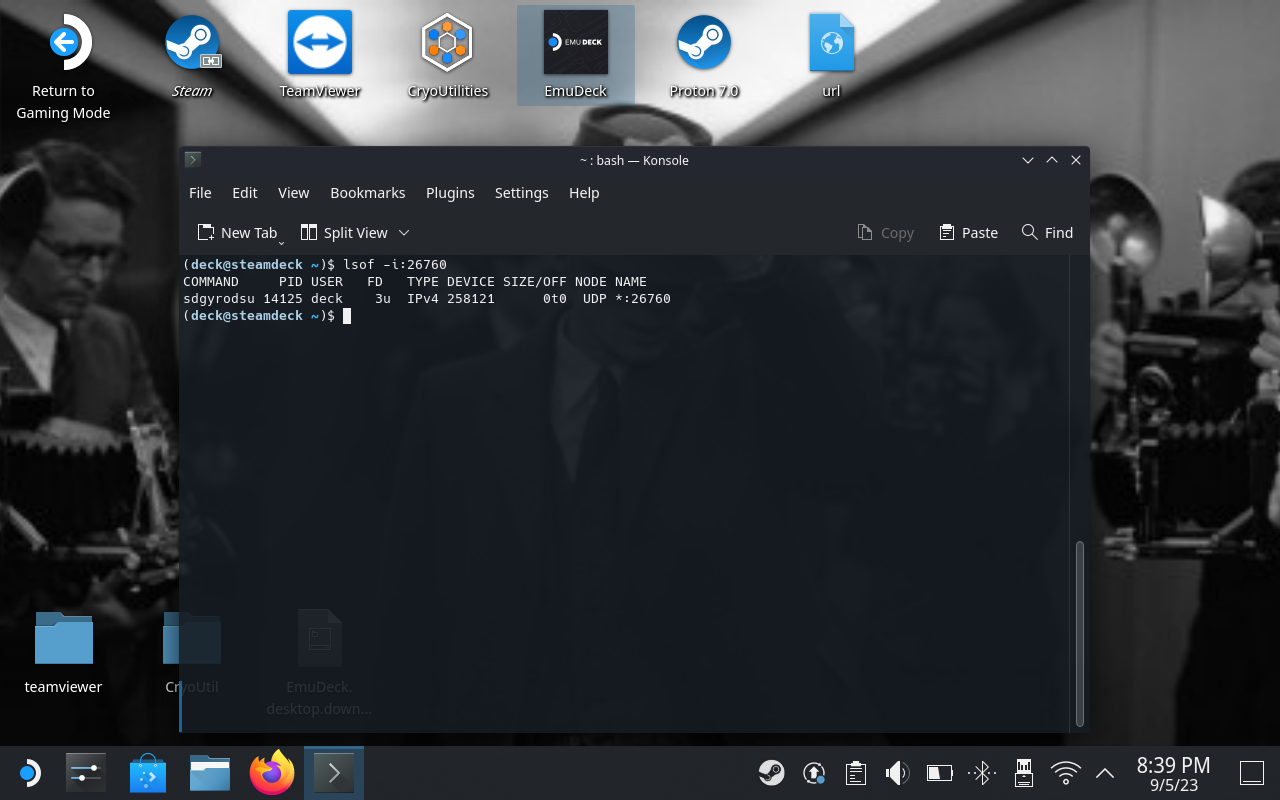
Task: Open the Dolphin file manager in the taskbar
Action: pos(210,773)
